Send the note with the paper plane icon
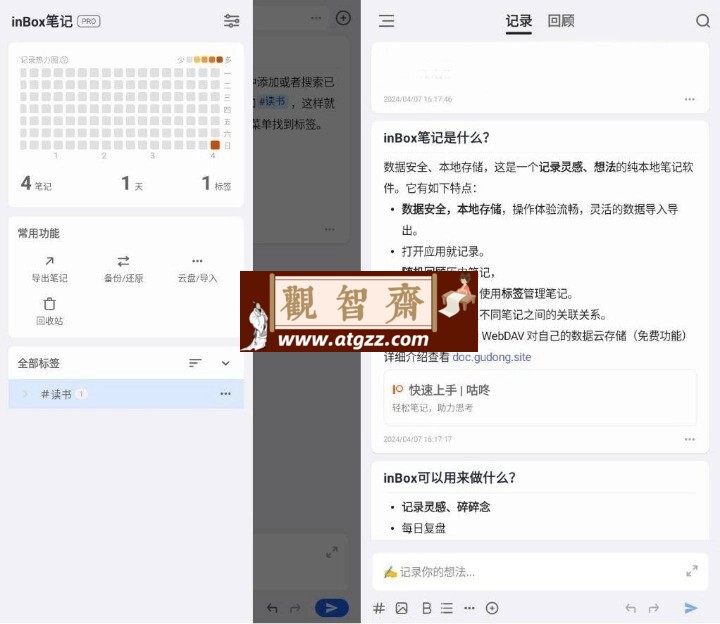 pyautogui.click(x=691, y=608)
